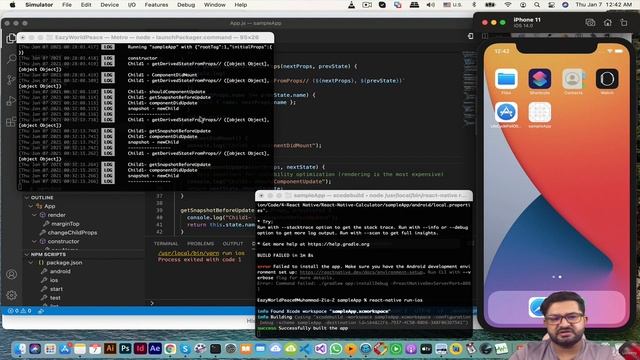Viewport: 640px width, 360px height.
Task: Run the test npm script
Action: (x=55, y=298)
